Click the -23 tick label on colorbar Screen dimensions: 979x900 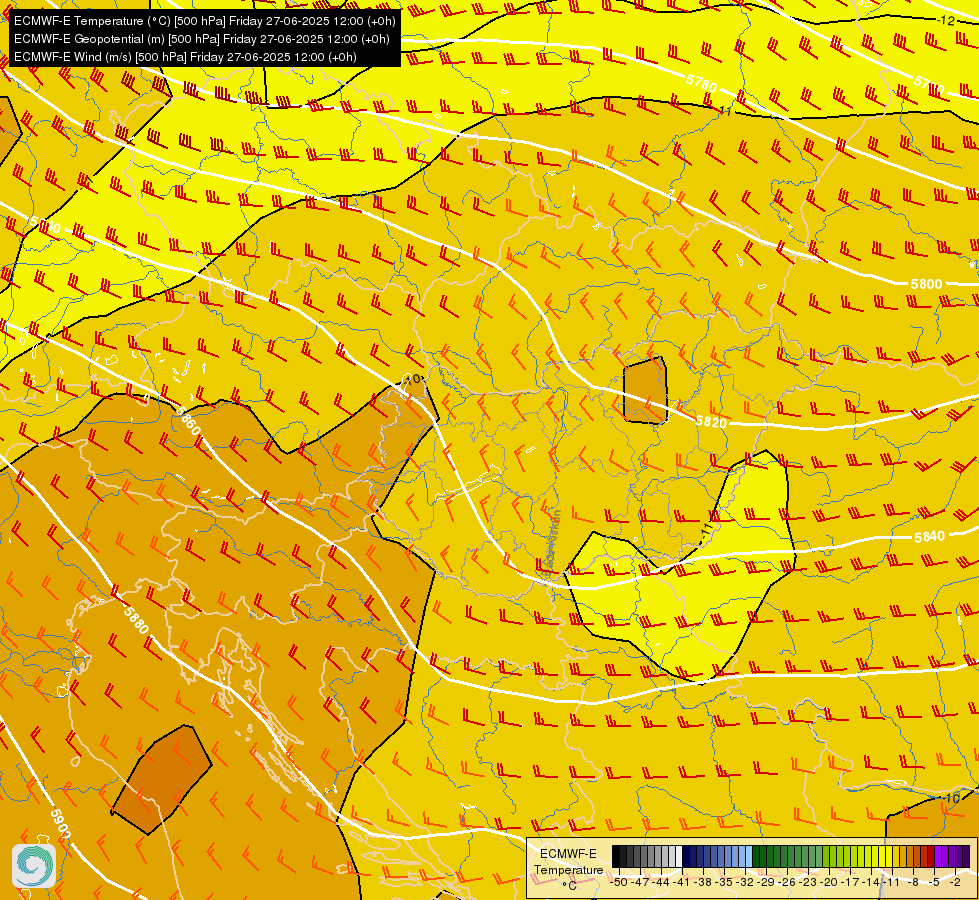(809, 882)
